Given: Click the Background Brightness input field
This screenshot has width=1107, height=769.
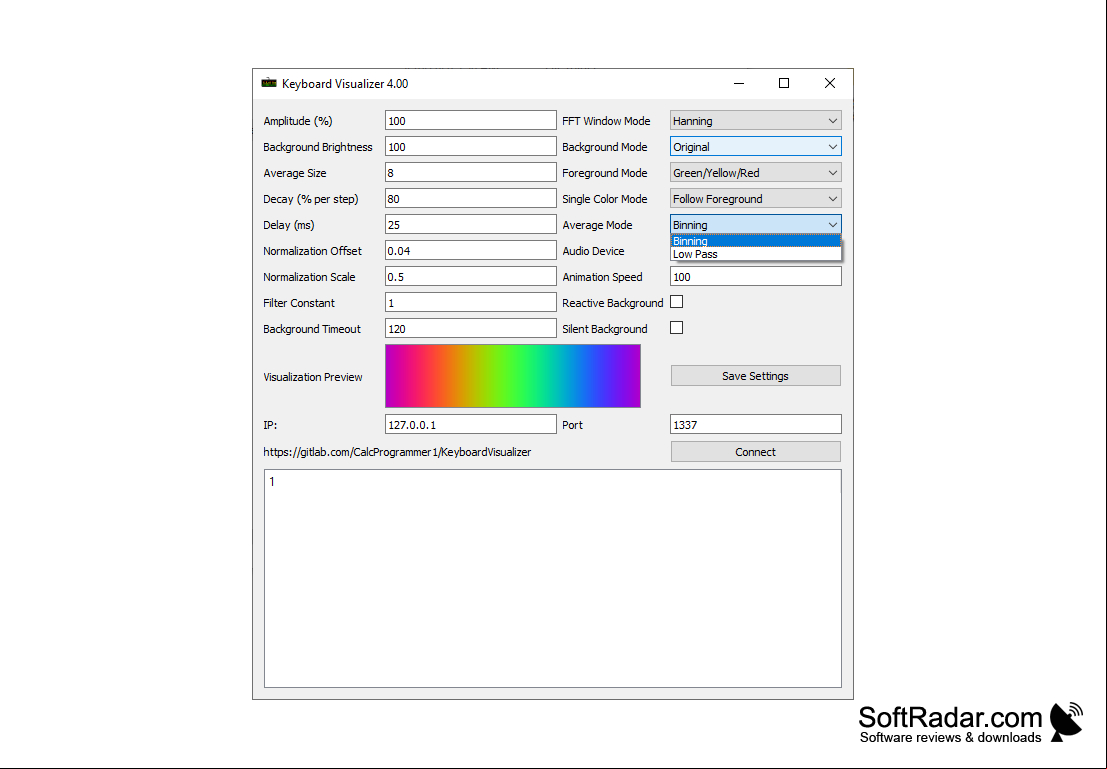Looking at the screenshot, I should (x=471, y=147).
